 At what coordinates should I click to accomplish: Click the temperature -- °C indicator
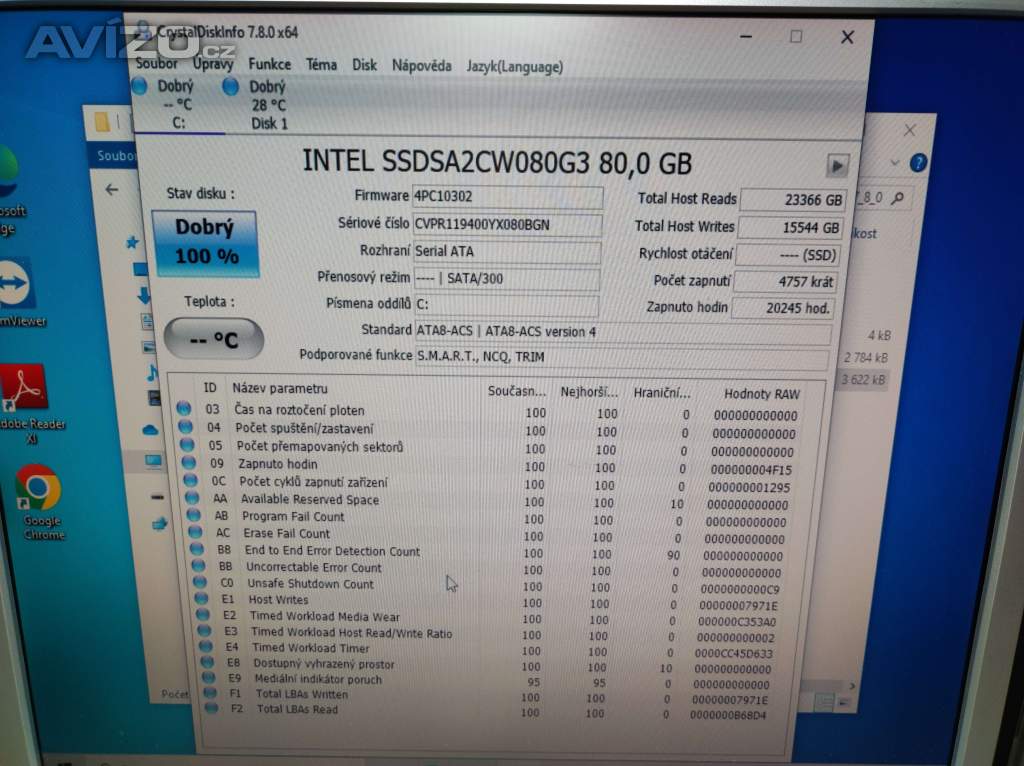(213, 340)
